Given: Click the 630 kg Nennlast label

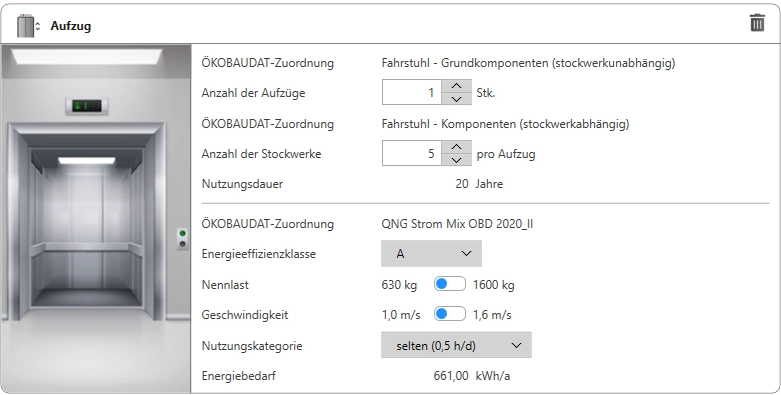Looking at the screenshot, I should [399, 285].
